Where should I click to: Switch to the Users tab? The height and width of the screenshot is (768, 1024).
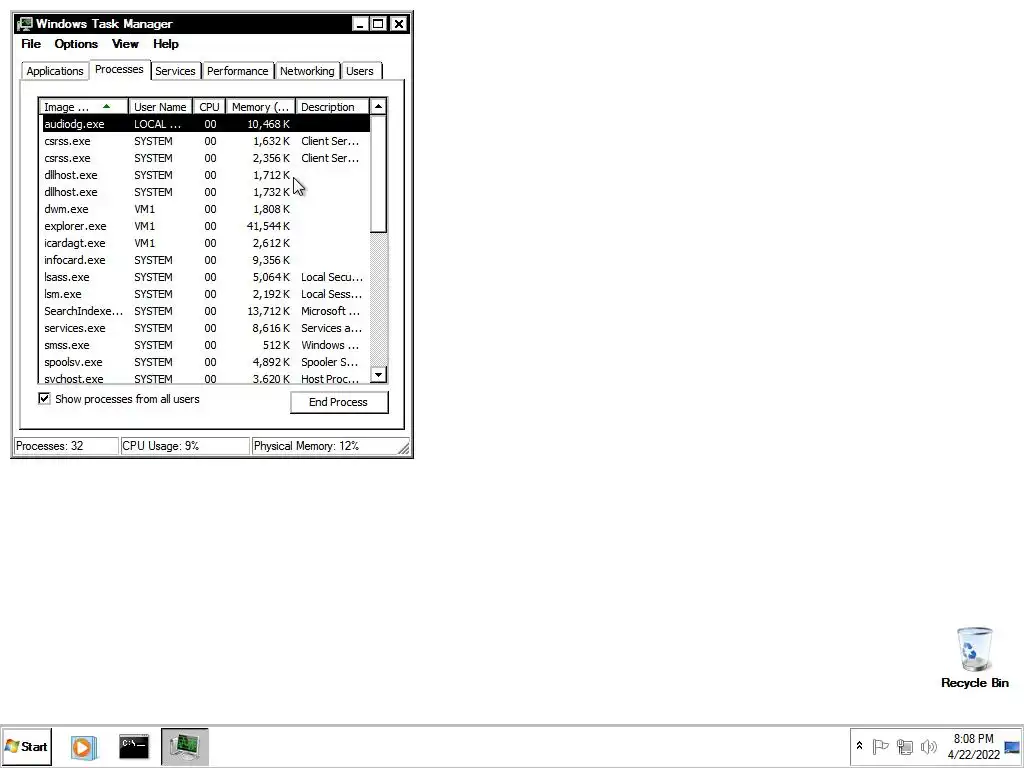tap(360, 71)
